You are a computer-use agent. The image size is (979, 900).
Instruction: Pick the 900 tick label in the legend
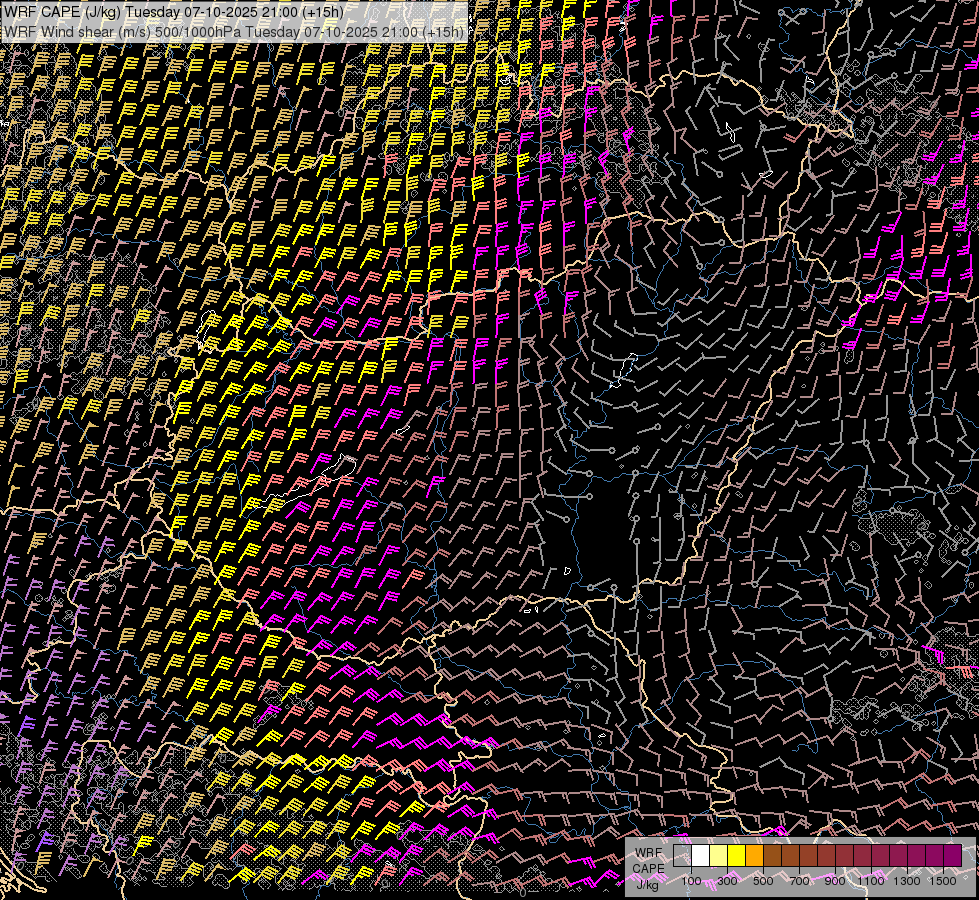[x=835, y=881]
